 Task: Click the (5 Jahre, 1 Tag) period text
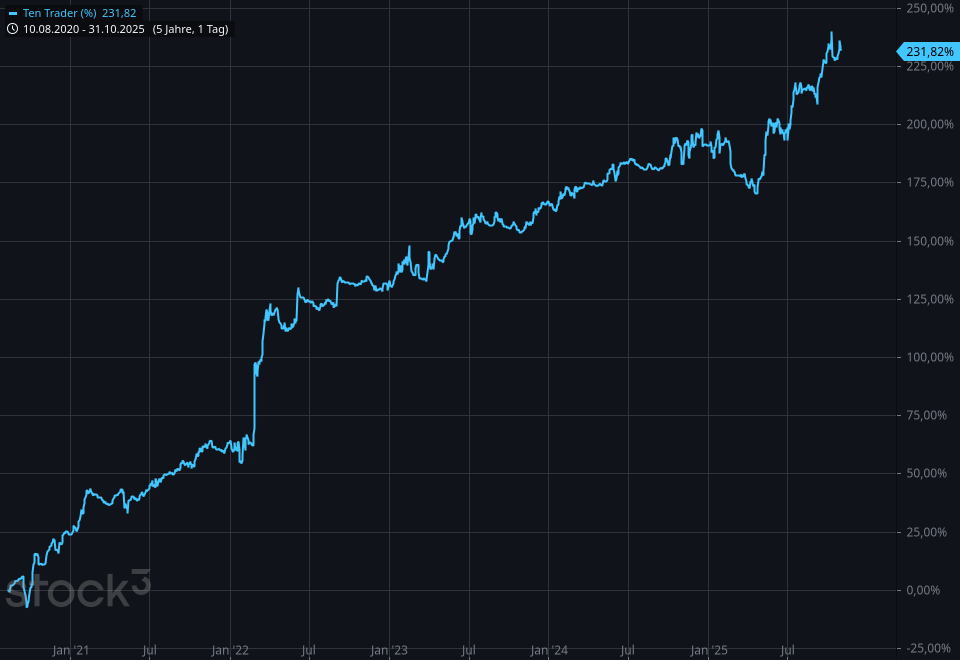[190, 29]
